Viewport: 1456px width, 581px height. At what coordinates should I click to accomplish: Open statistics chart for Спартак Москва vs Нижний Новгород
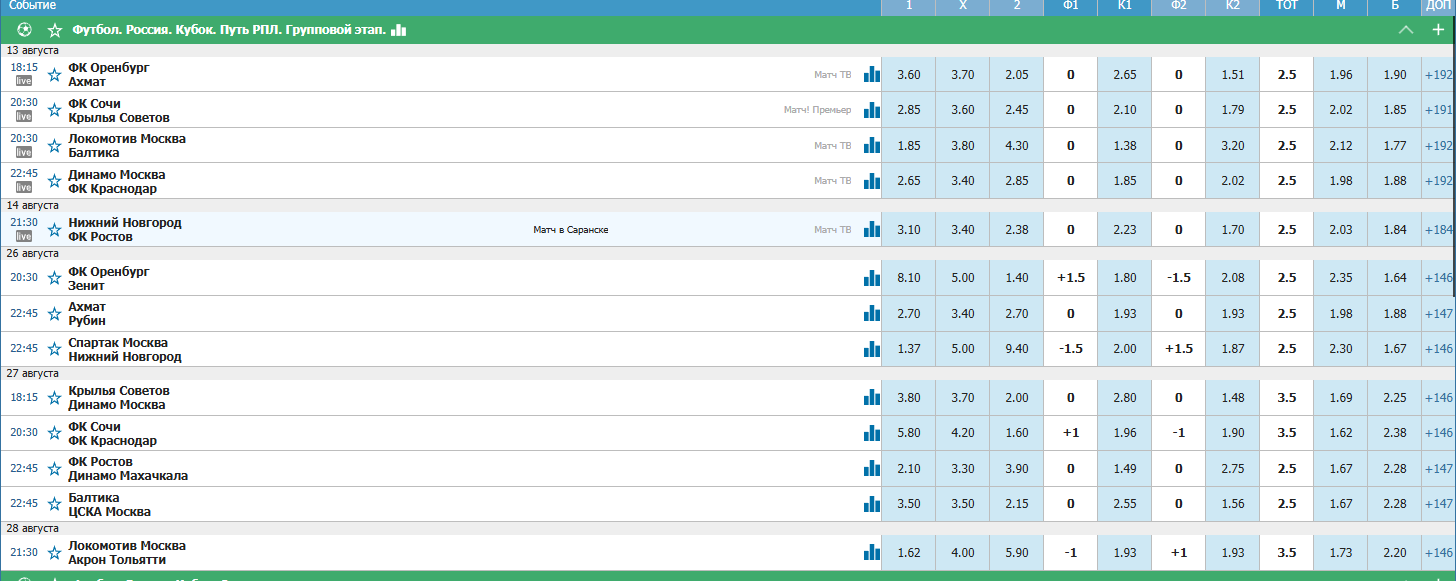872,349
